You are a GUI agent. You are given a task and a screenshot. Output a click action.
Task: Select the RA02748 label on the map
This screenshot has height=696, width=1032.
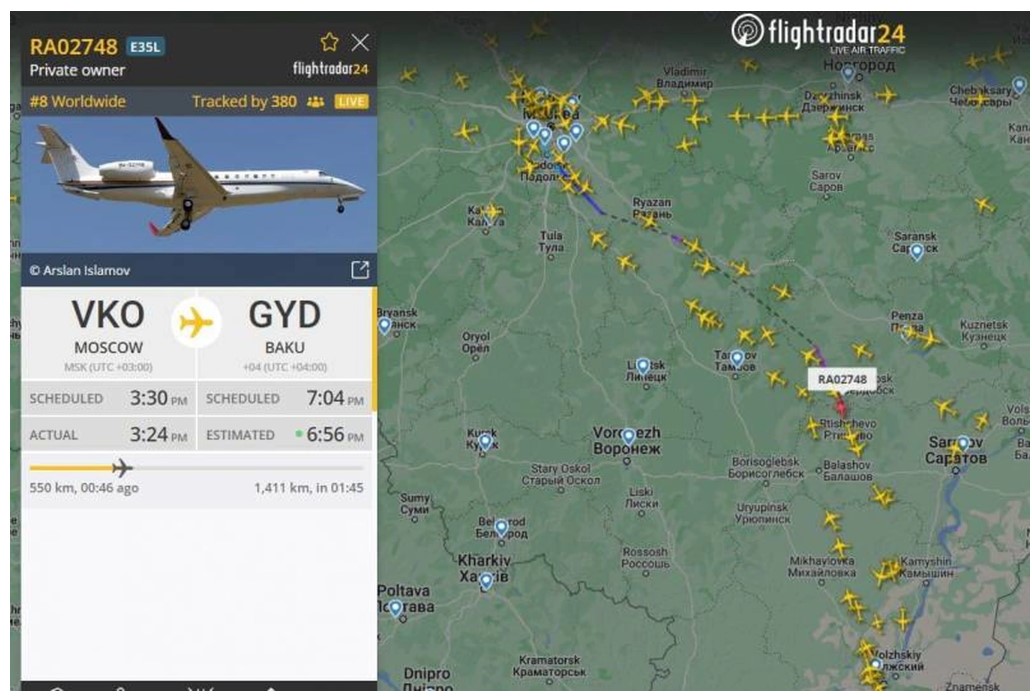tap(842, 379)
